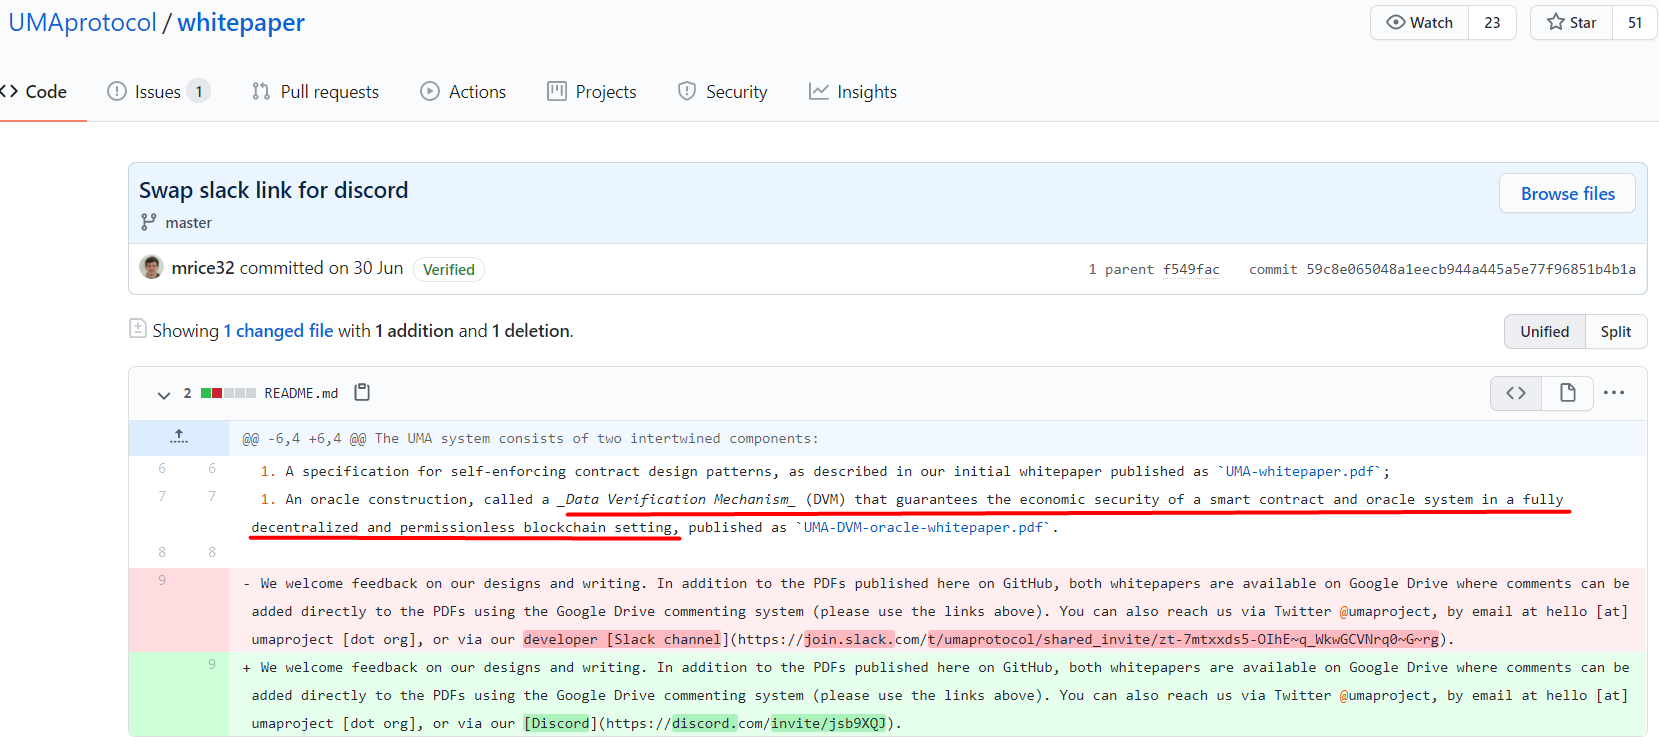Open the Actions tab
The width and height of the screenshot is (1659, 749).
[463, 92]
